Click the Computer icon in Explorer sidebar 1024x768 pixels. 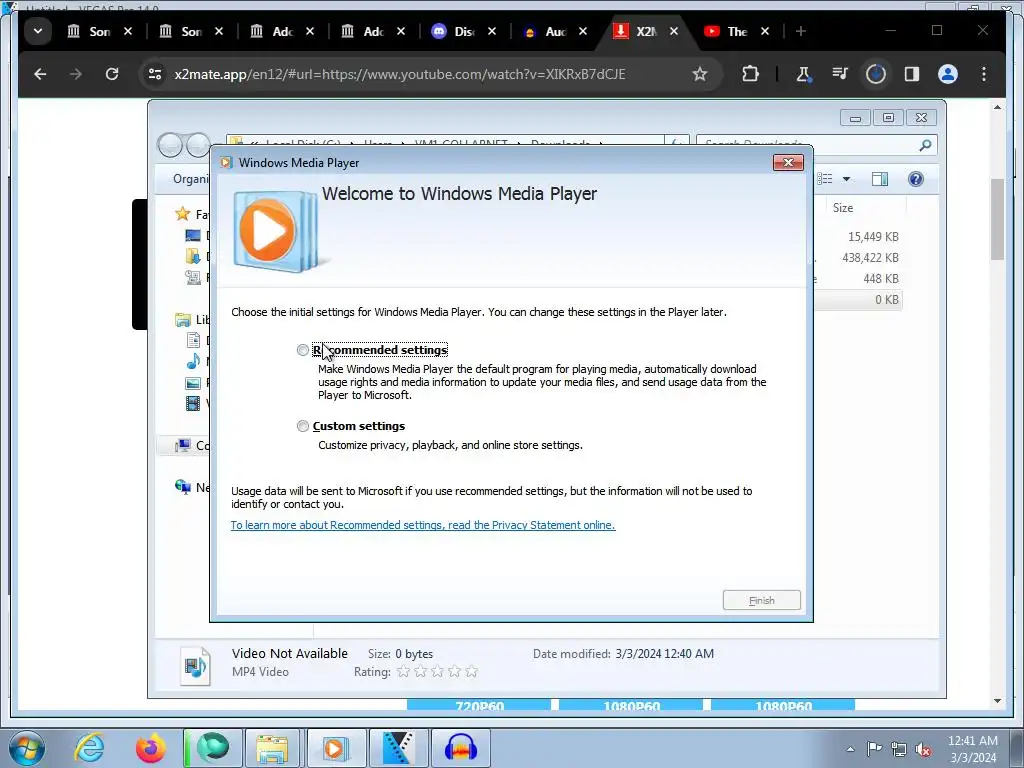coord(183,445)
